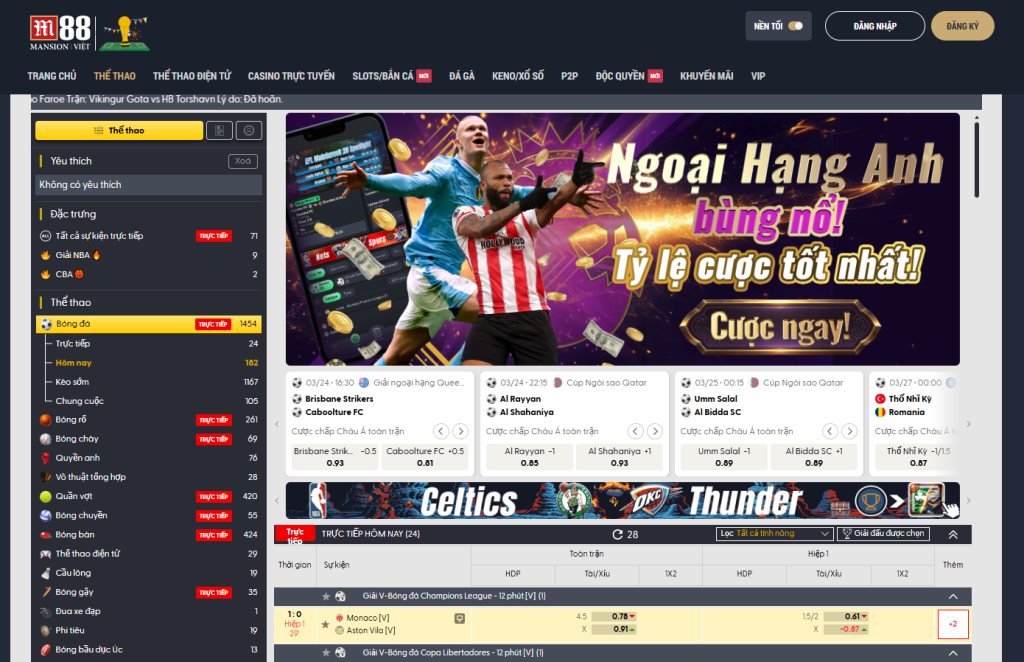Open the Slots/Bắn cá menu
This screenshot has width=1024, height=662.
pos(383,76)
